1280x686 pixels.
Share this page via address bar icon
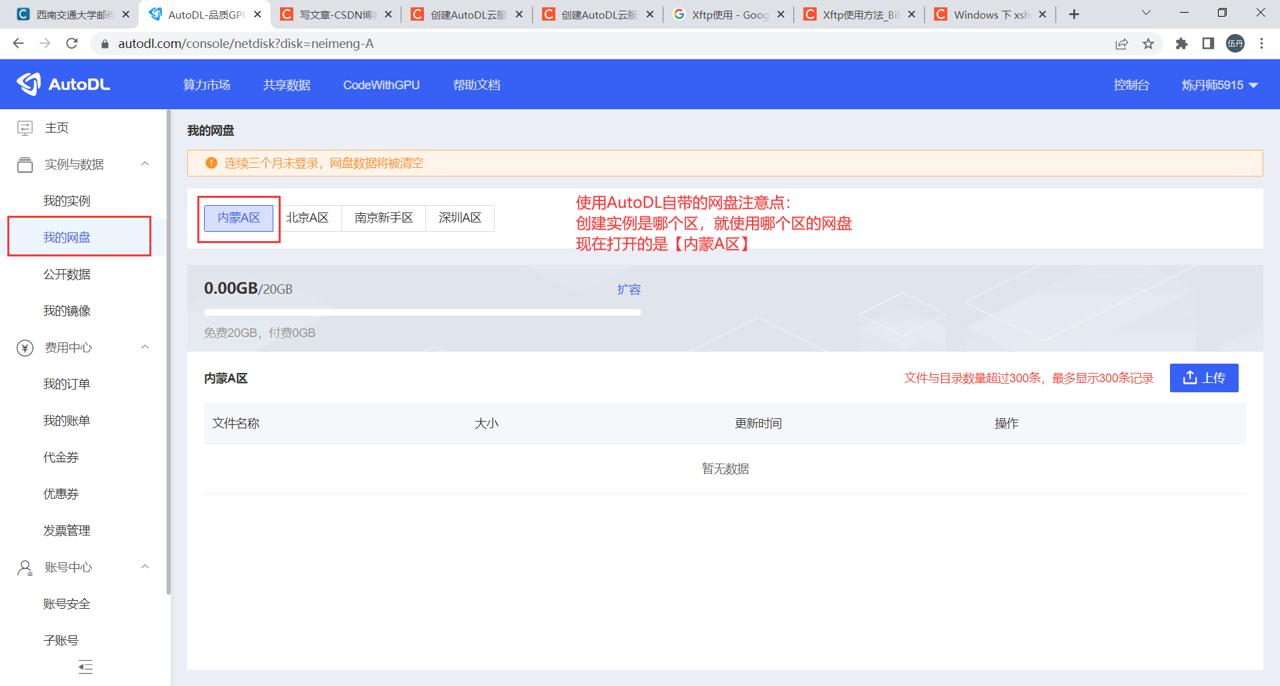tap(1122, 44)
